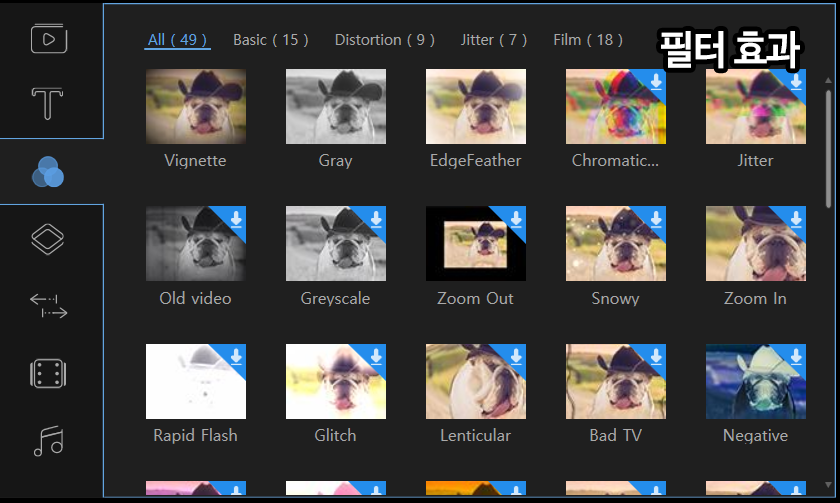Download the Glitch filter via its arrow badge

point(376,356)
